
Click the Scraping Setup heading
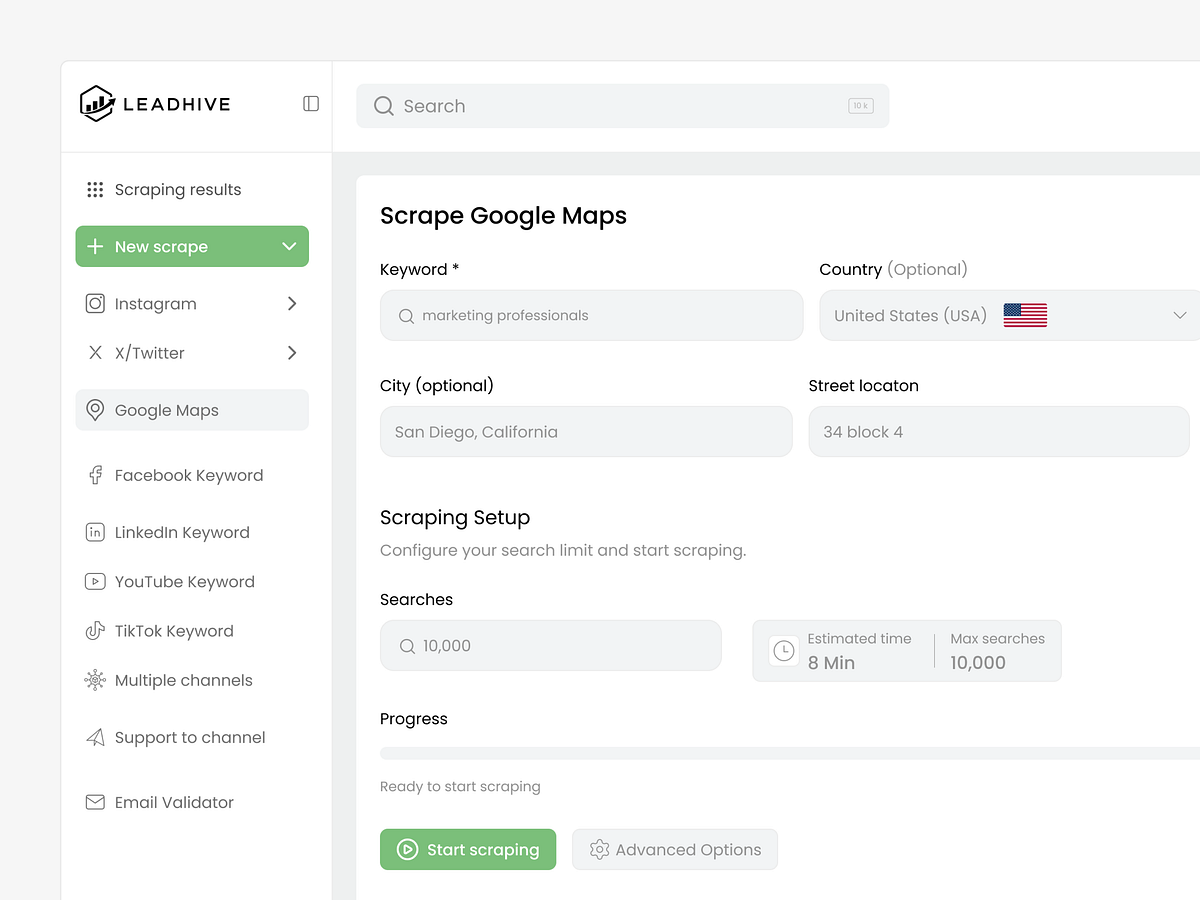click(455, 518)
